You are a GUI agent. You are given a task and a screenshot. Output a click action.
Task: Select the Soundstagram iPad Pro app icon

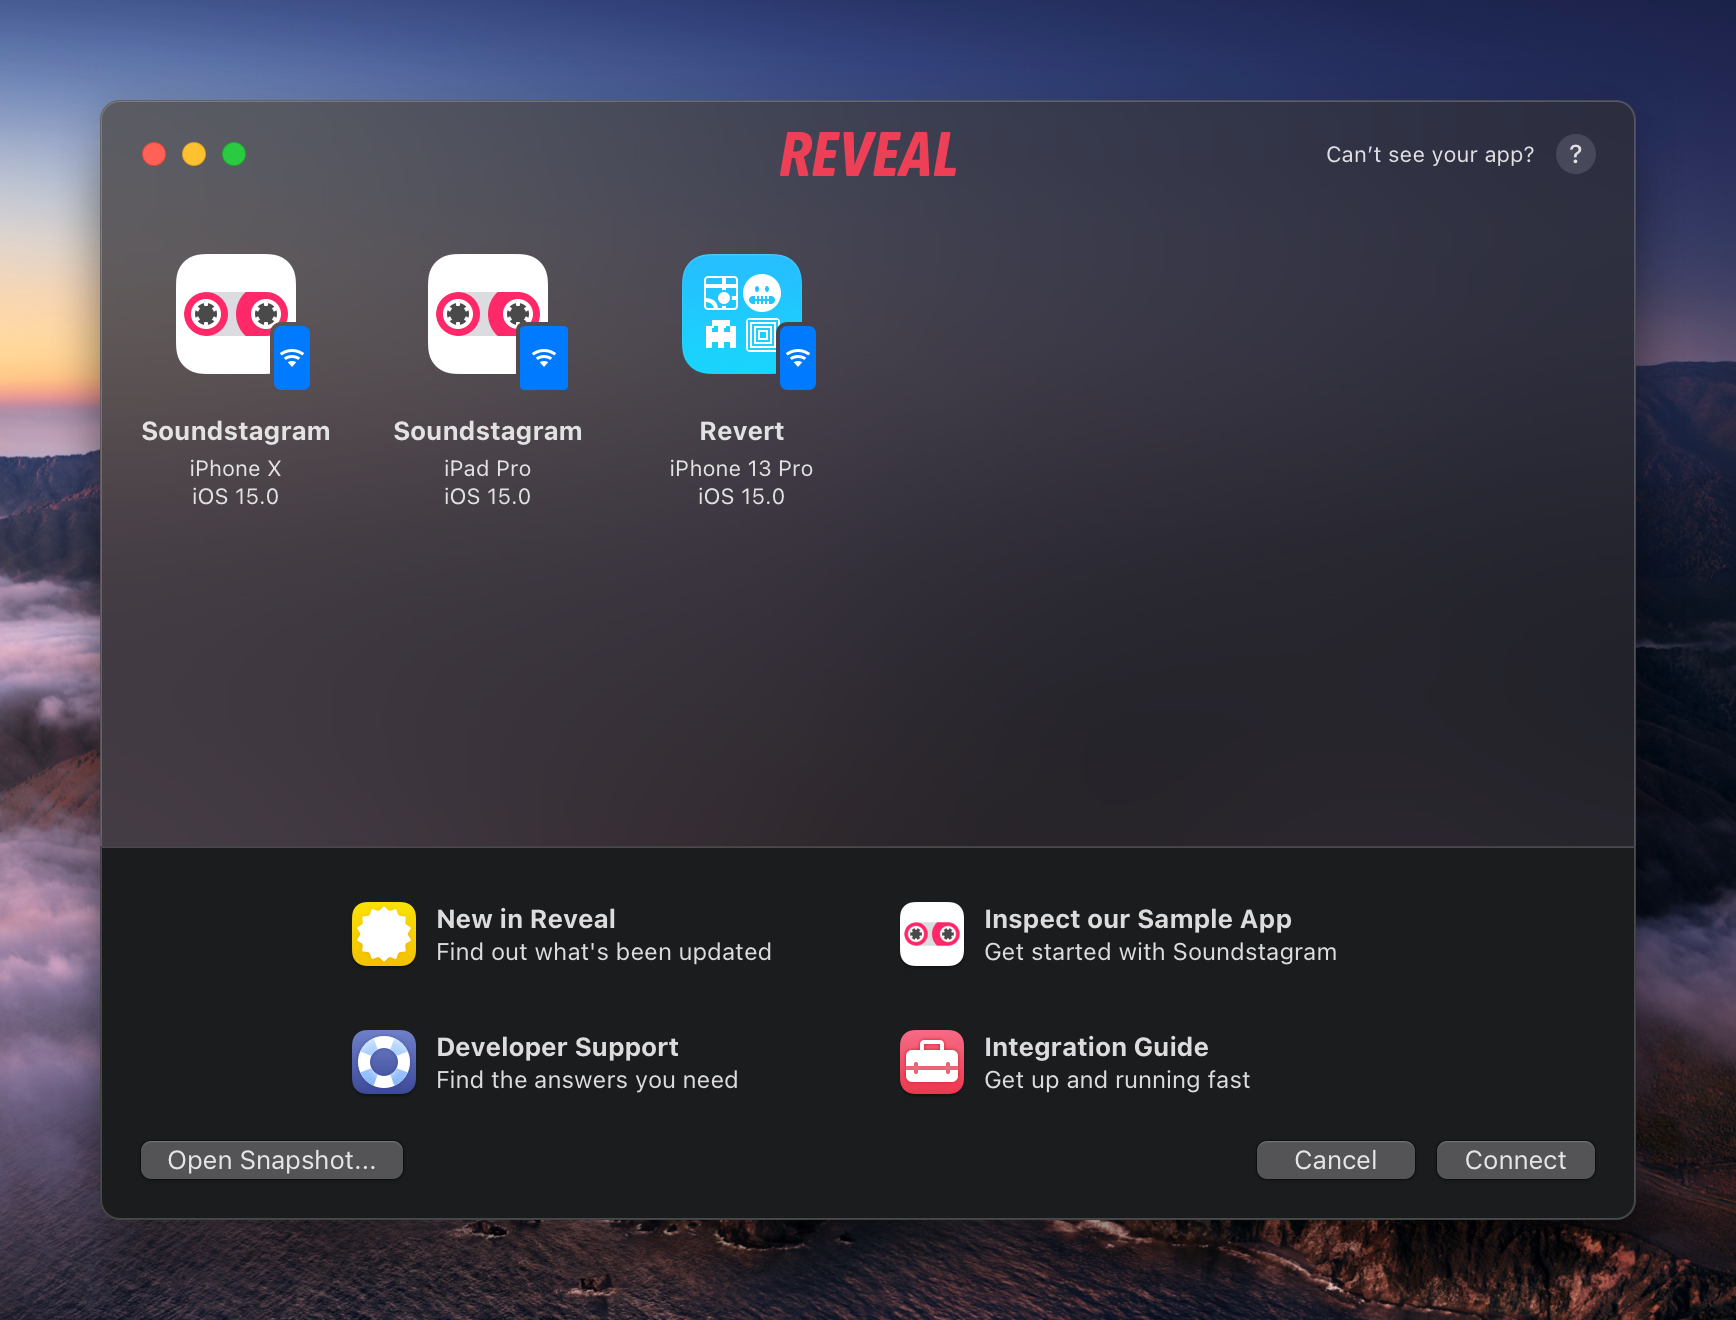click(488, 314)
